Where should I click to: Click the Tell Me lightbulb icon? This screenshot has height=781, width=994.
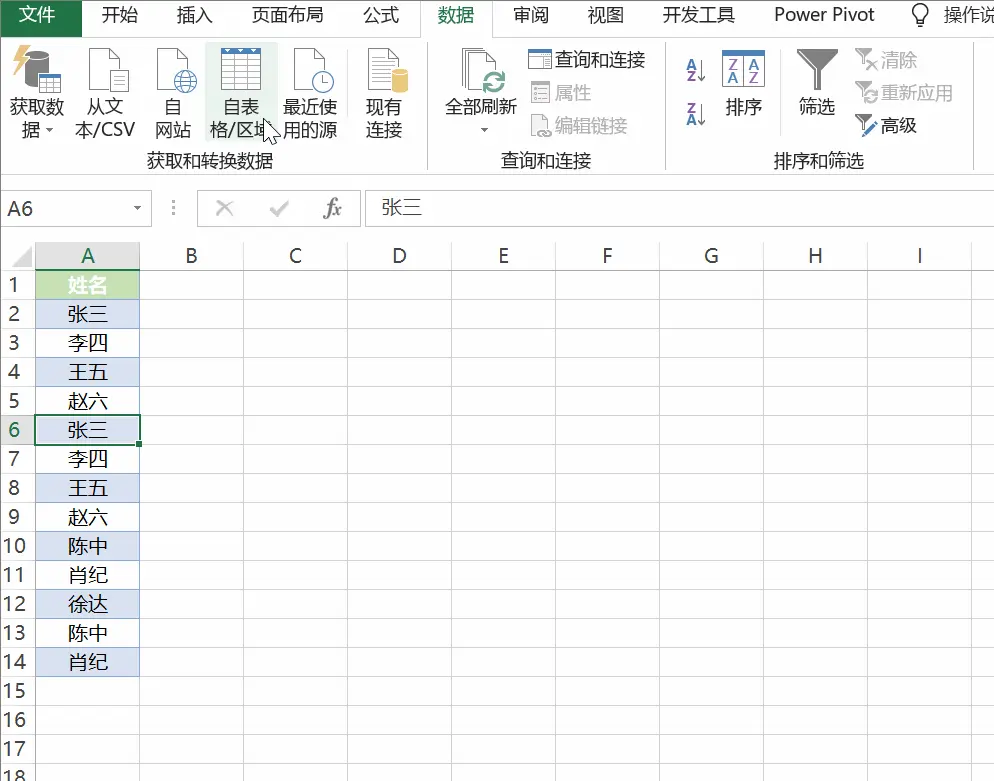920,15
